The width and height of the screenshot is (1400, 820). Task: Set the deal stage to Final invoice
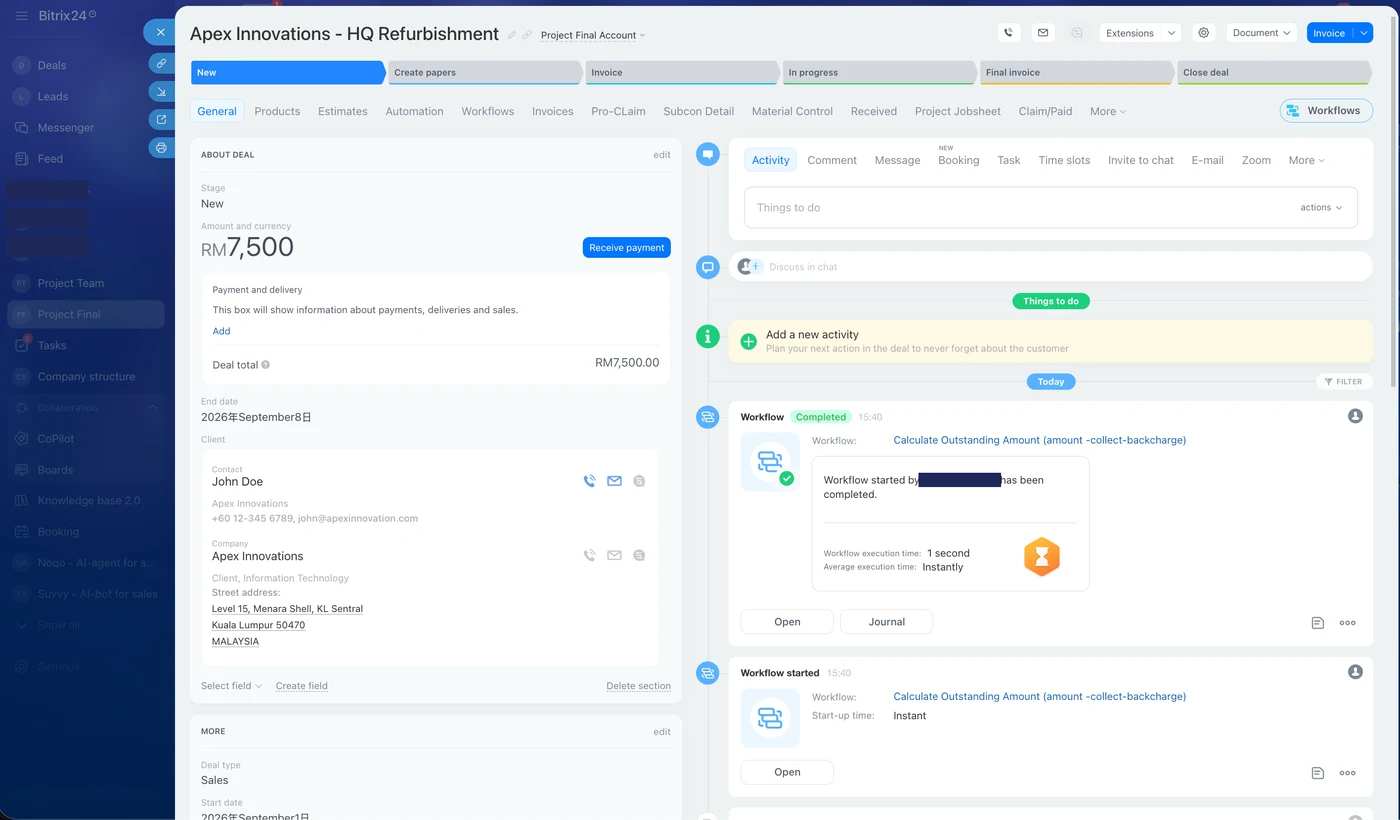1076,72
